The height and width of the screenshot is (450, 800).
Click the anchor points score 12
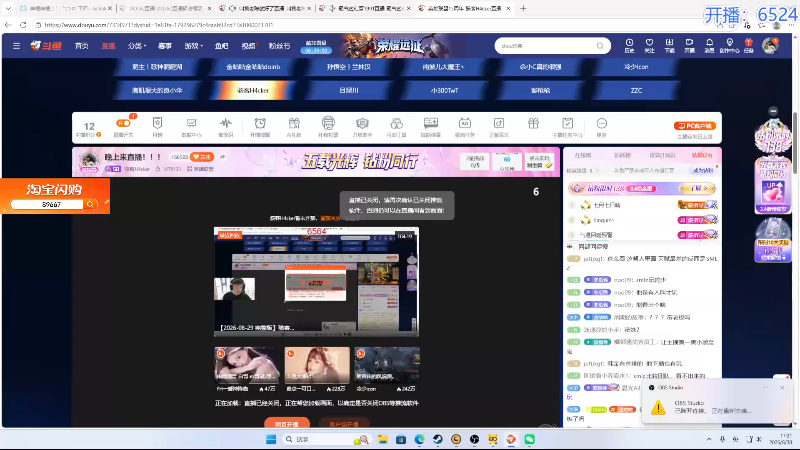click(x=89, y=128)
